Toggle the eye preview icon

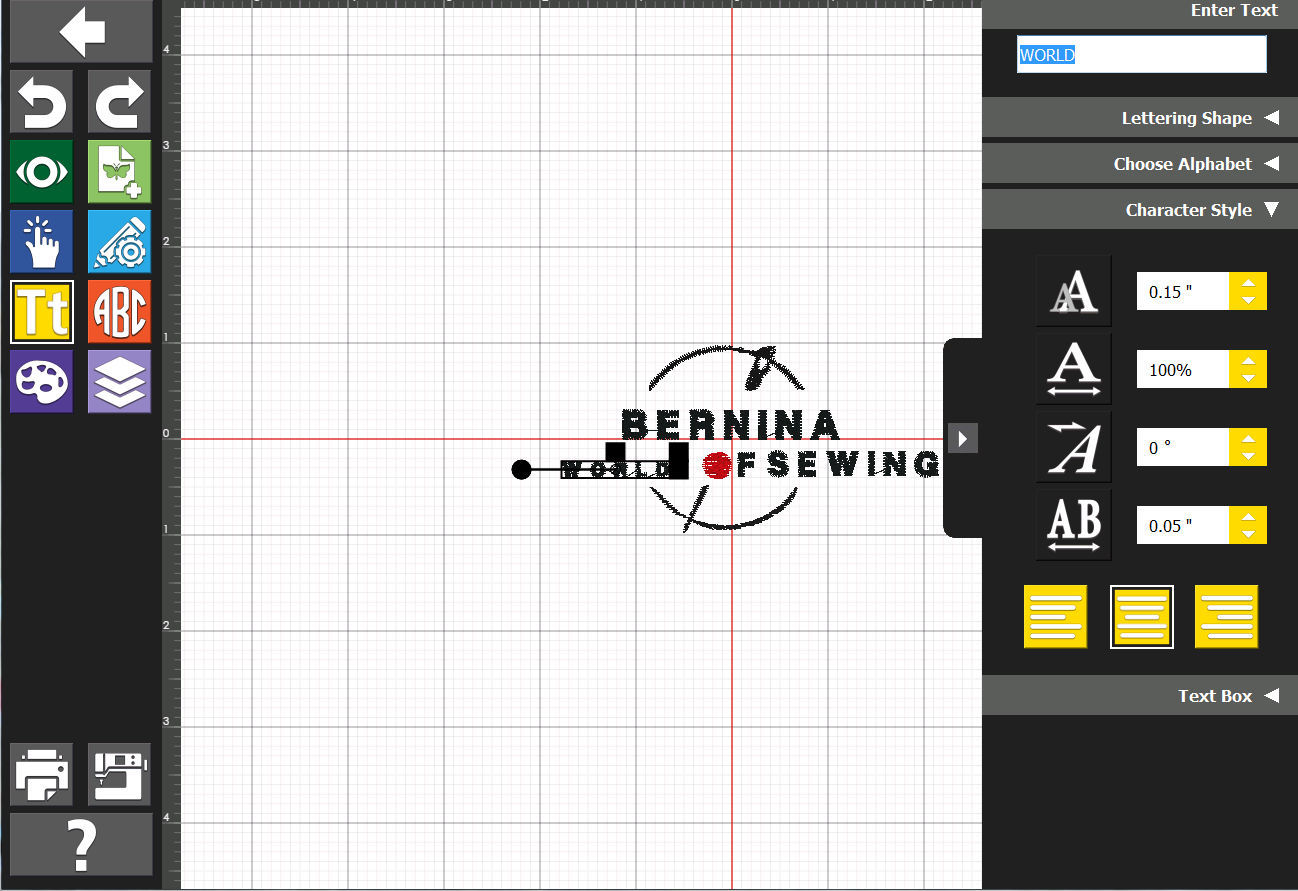pos(42,171)
